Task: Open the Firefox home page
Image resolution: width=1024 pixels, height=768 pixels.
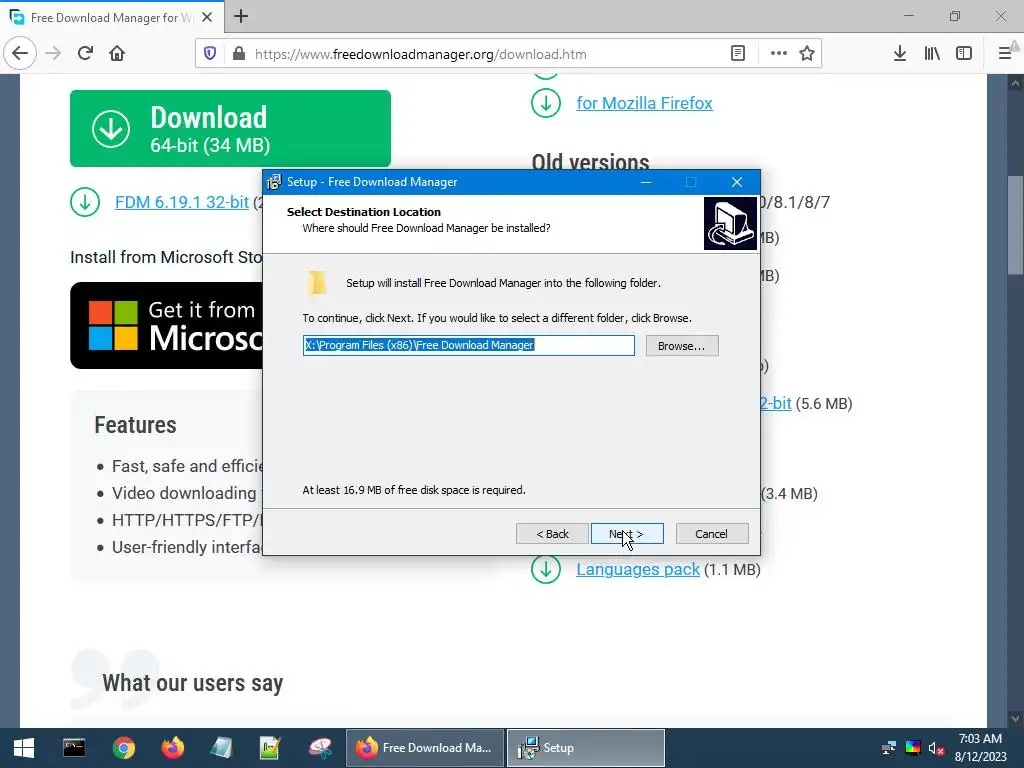Action: point(117,54)
